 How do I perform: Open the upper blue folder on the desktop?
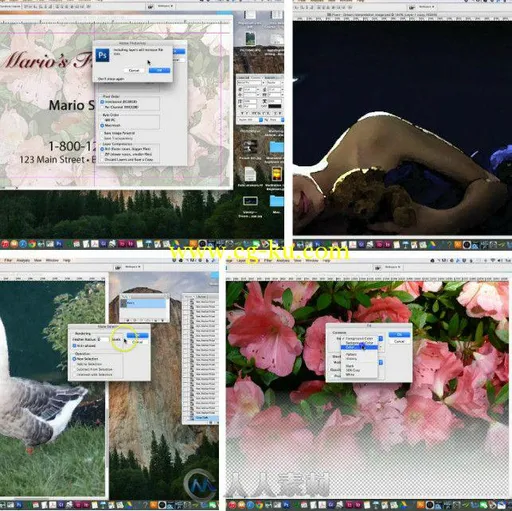[276, 146]
